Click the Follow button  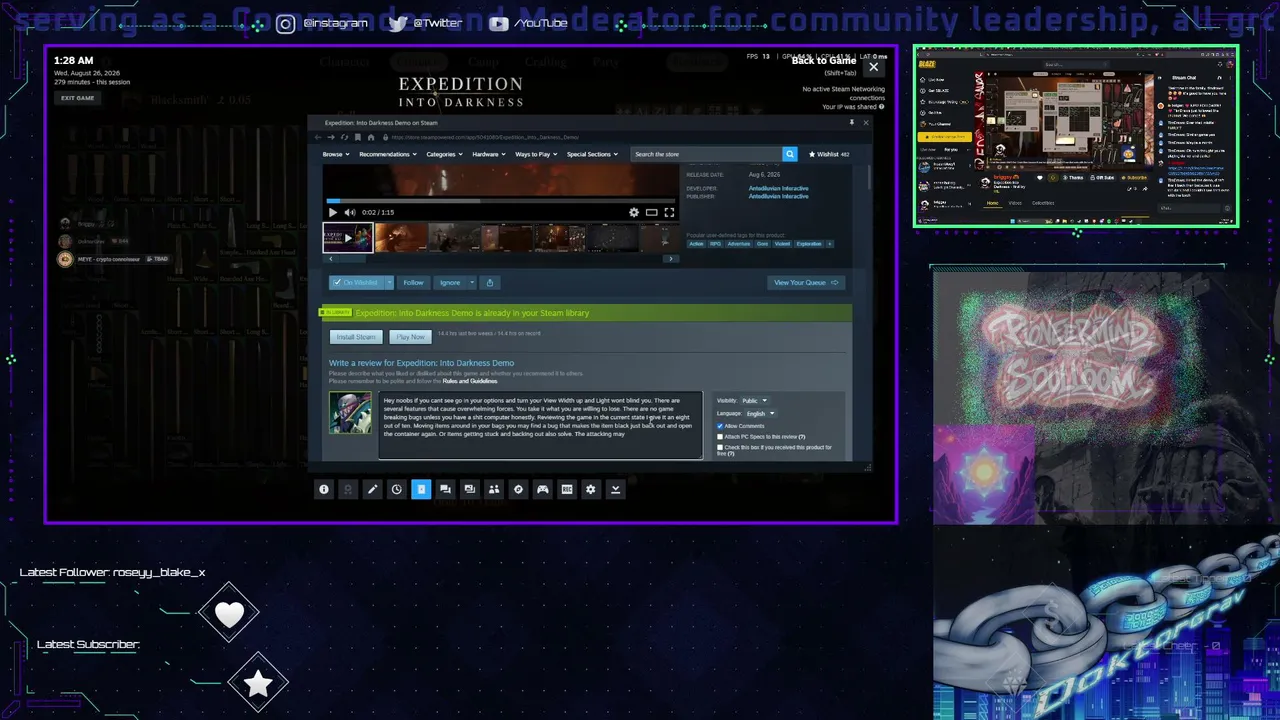tap(413, 282)
